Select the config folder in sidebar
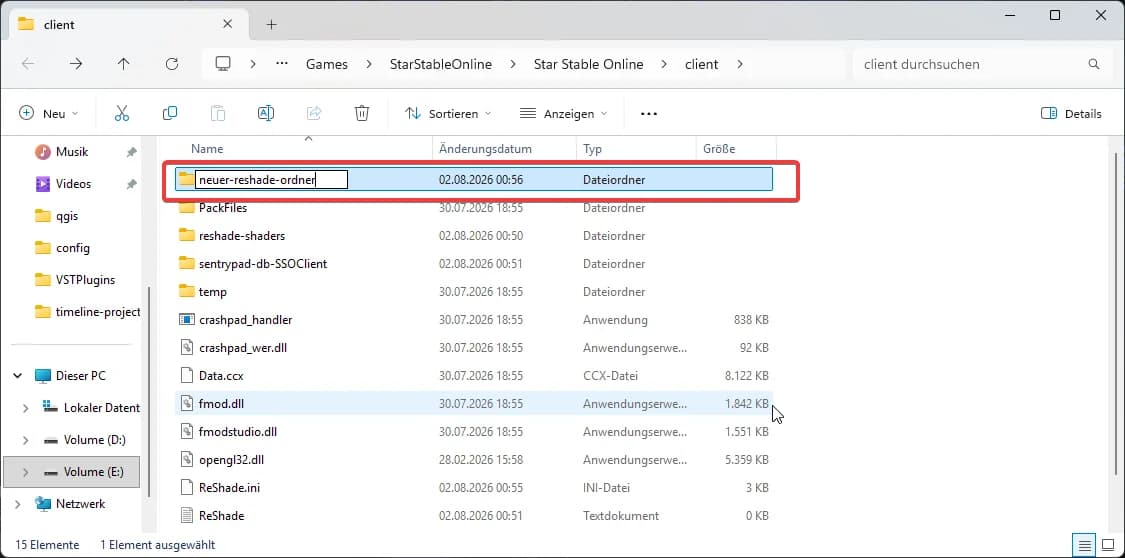Screen dimensions: 1125x558 pos(72,248)
